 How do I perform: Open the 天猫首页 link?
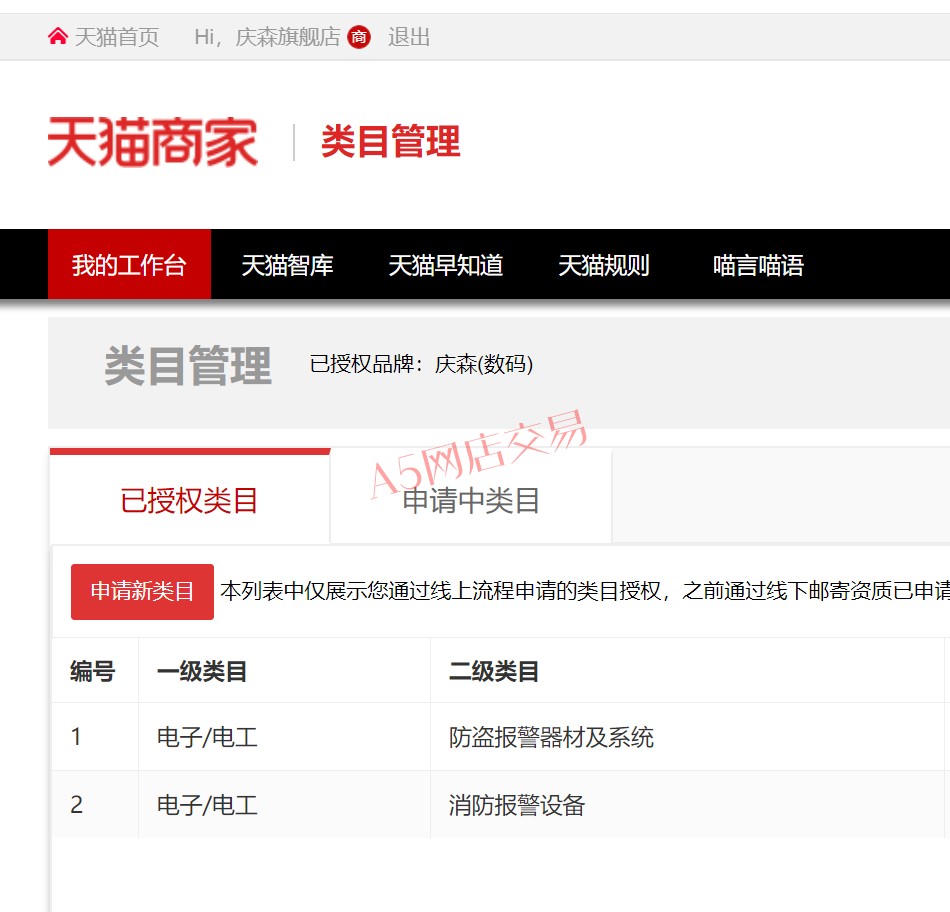click(116, 37)
